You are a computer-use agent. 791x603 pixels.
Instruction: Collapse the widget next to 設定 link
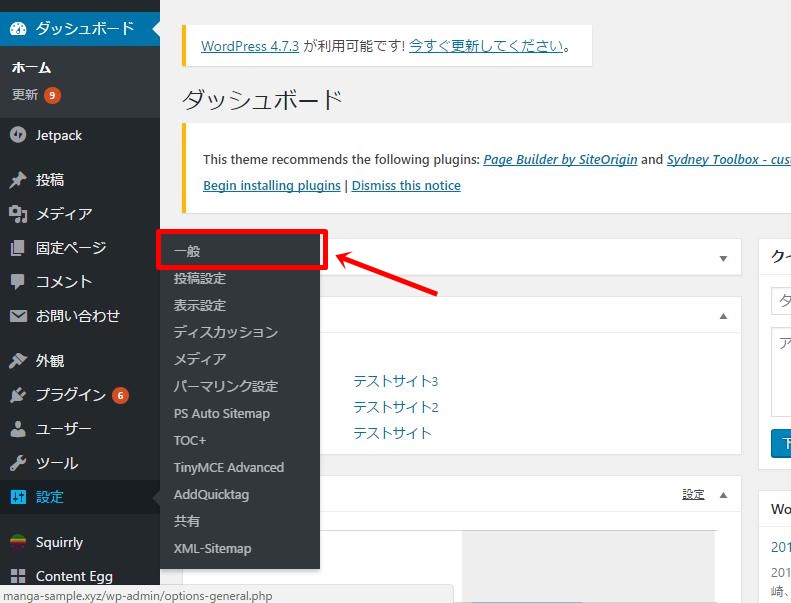723,495
